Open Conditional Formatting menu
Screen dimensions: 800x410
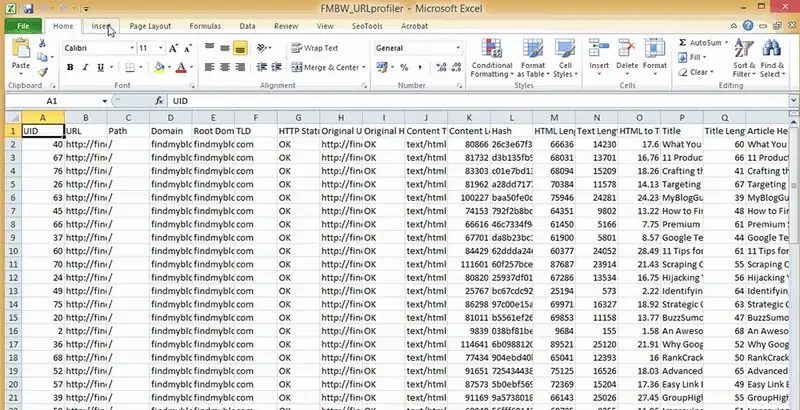point(492,58)
